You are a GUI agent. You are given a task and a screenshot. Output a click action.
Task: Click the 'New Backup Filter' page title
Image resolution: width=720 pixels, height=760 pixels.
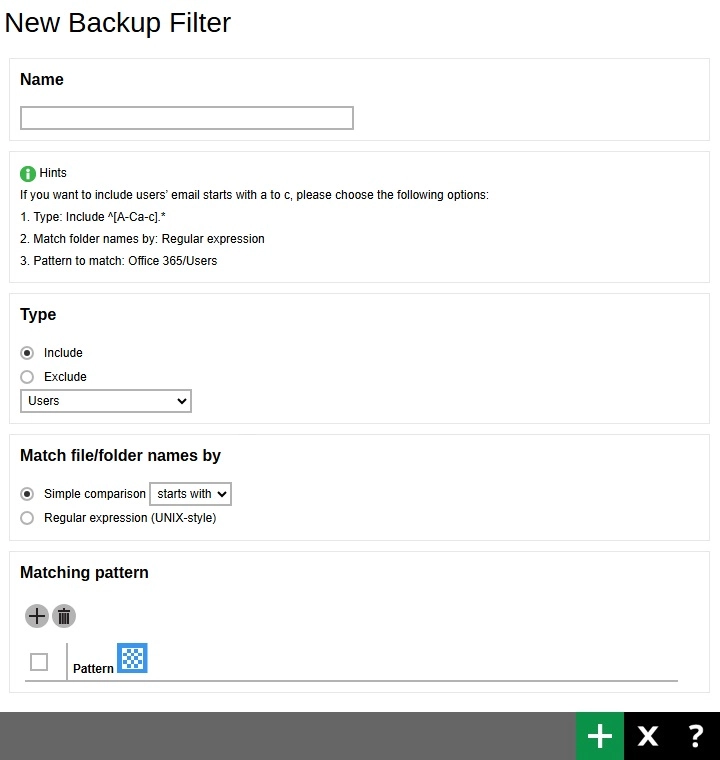118,22
